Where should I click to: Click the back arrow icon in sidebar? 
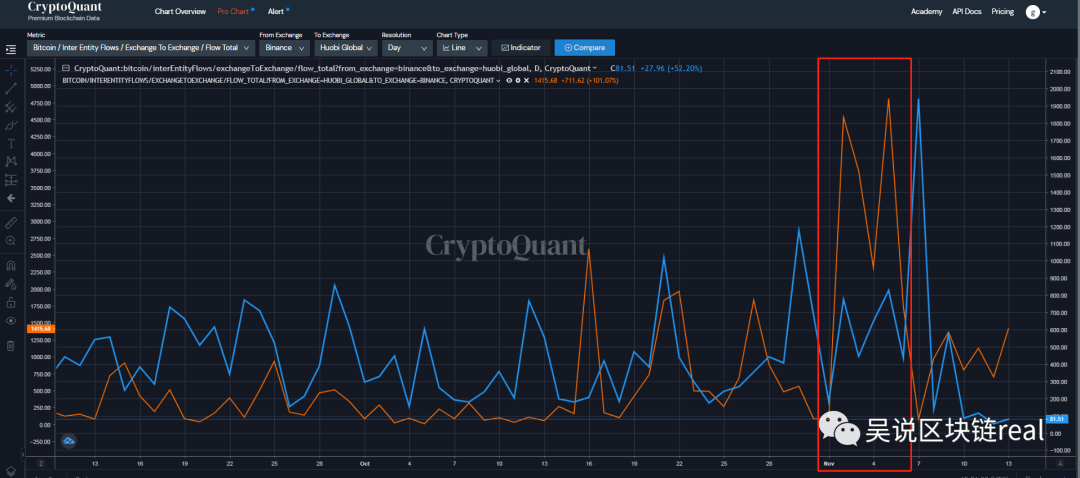click(11, 198)
